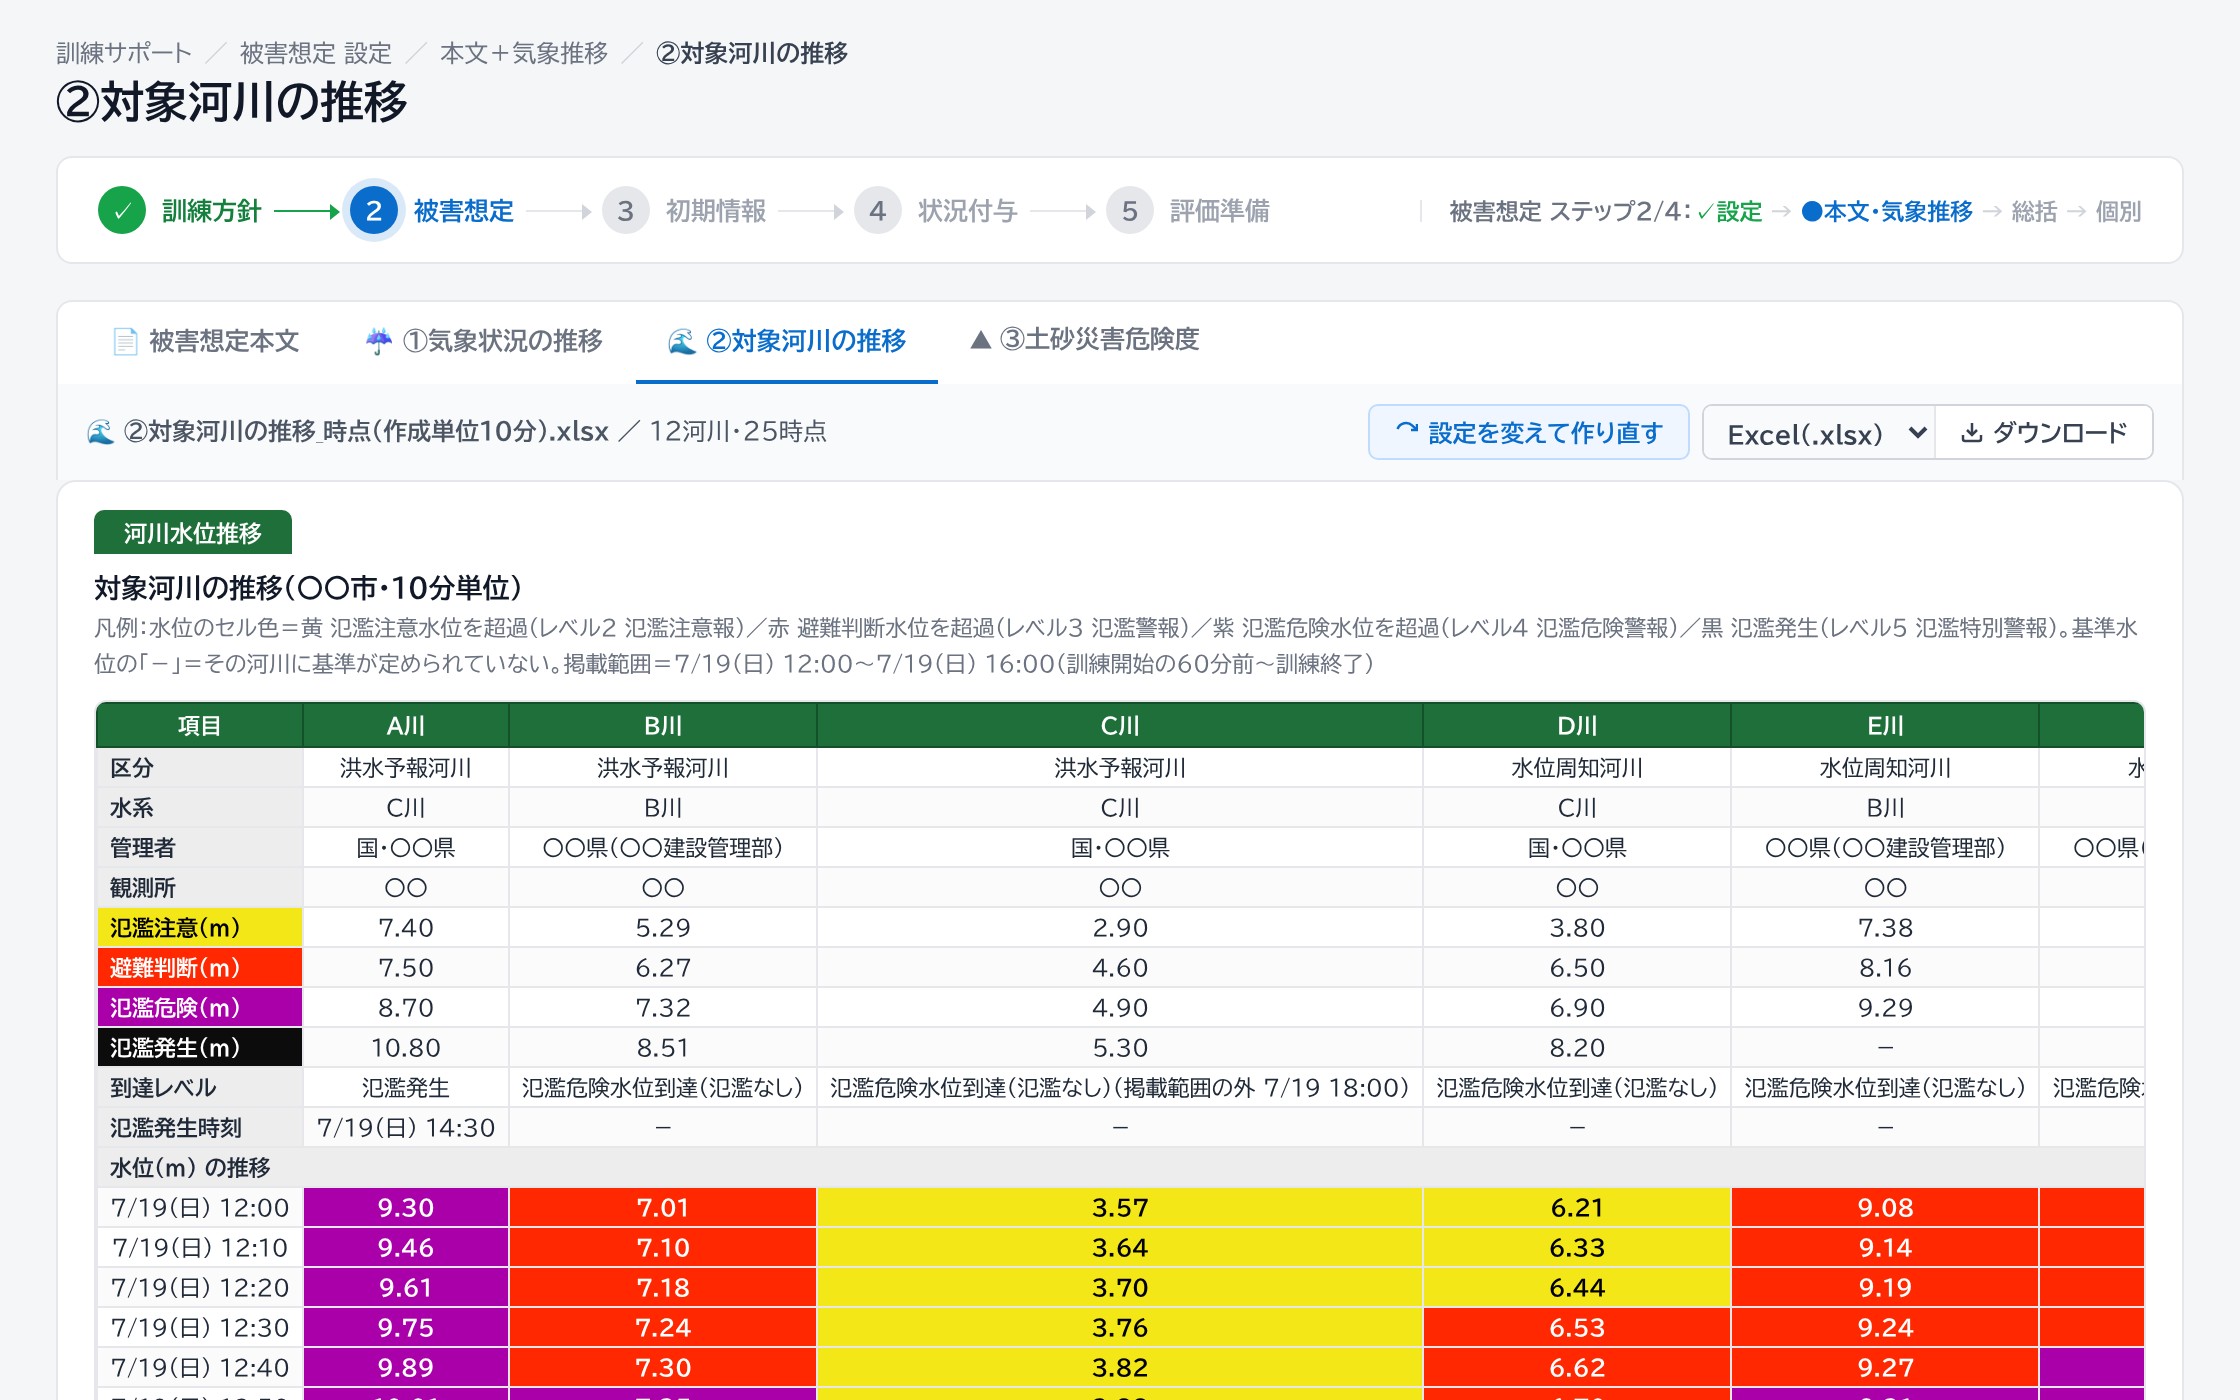Click the 設定を変えて作り直す button
Viewport: 2240px width, 1400px height.
pos(1528,433)
